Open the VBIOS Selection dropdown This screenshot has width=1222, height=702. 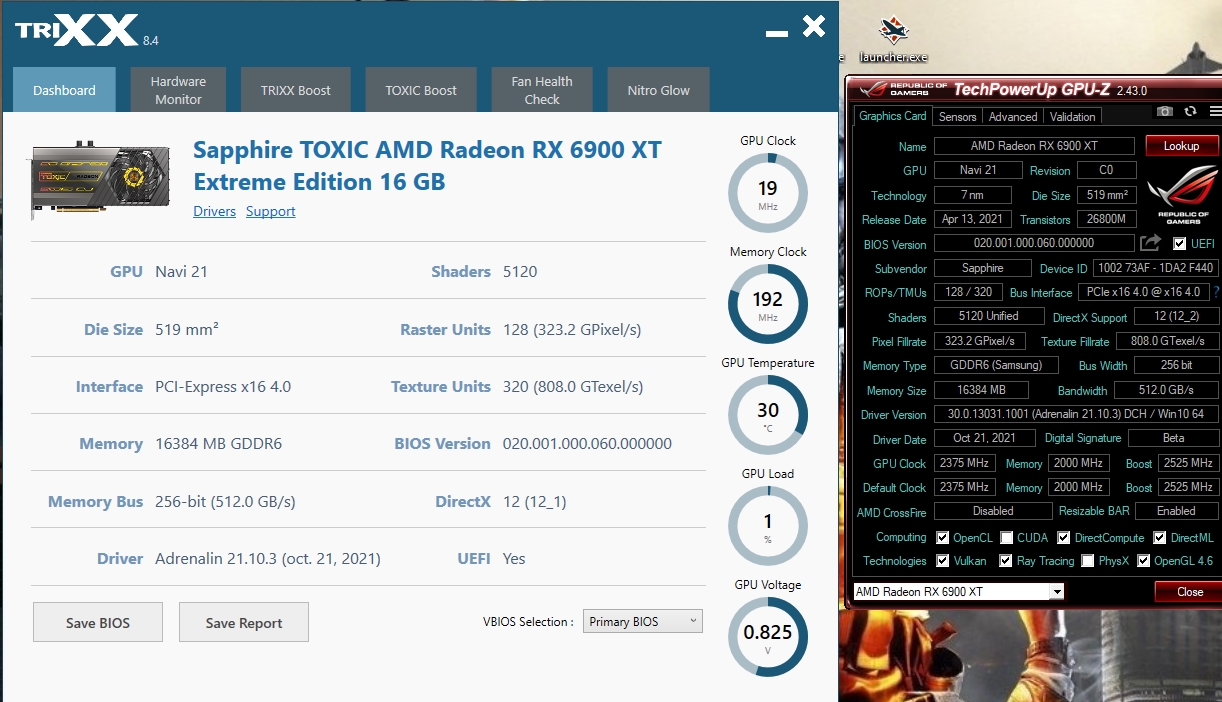(642, 622)
